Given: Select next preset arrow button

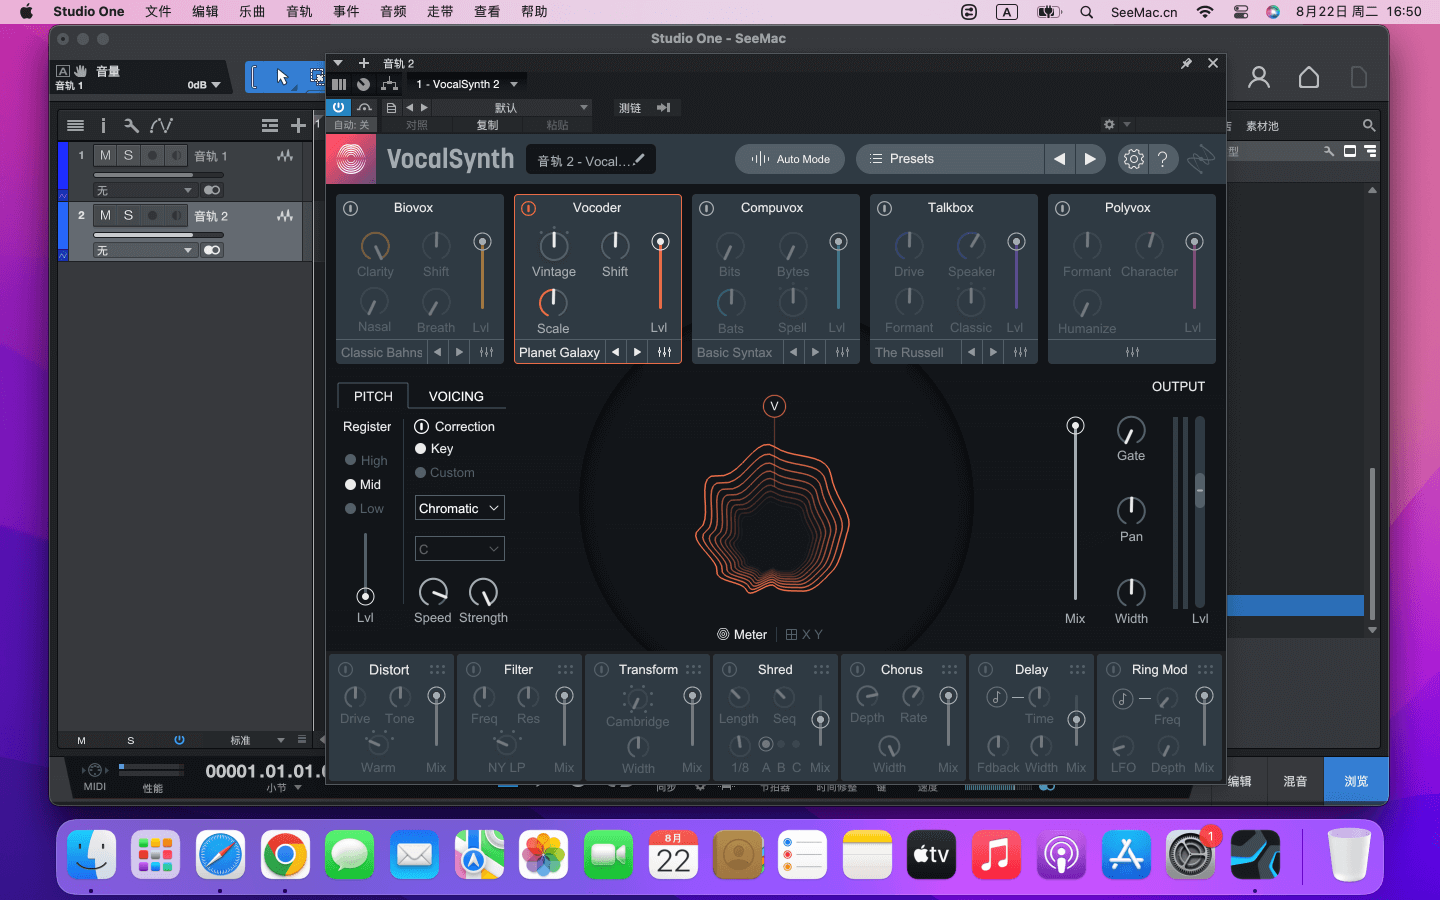Looking at the screenshot, I should click(1090, 159).
